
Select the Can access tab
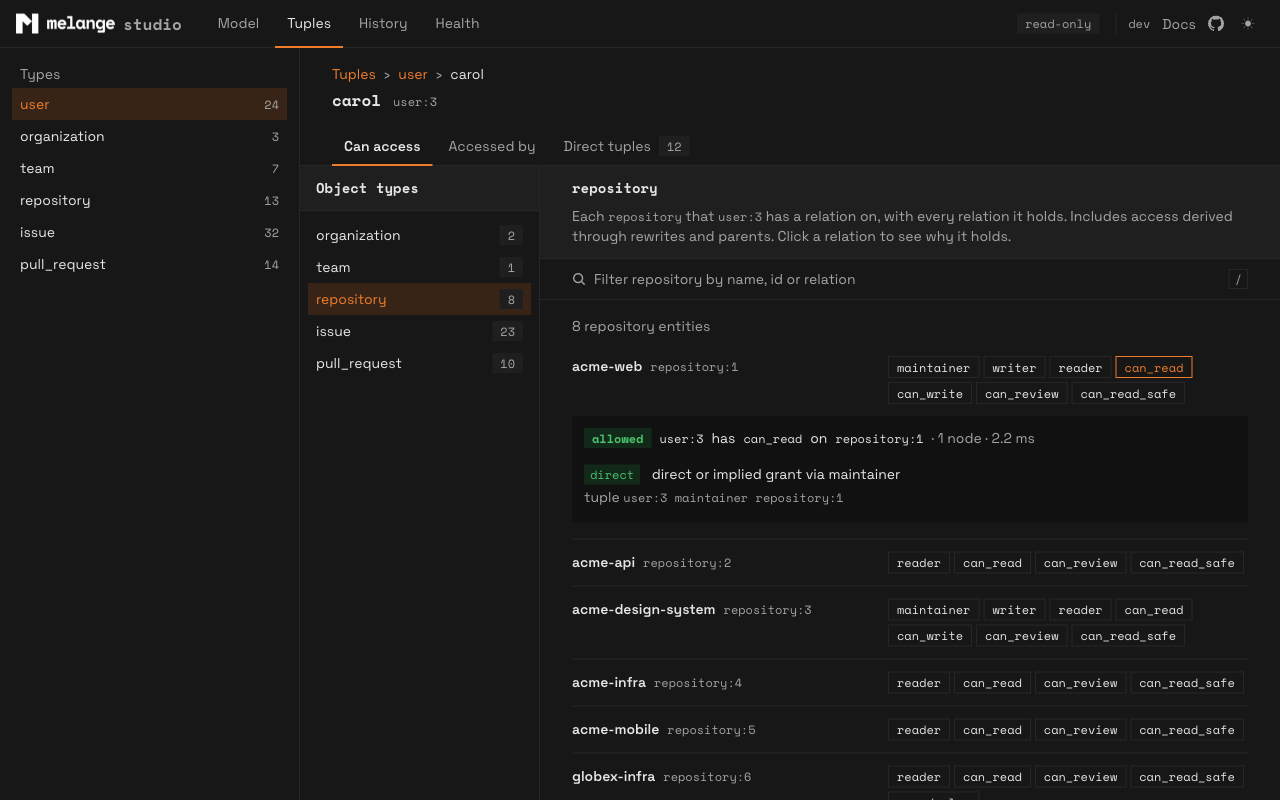click(382, 146)
